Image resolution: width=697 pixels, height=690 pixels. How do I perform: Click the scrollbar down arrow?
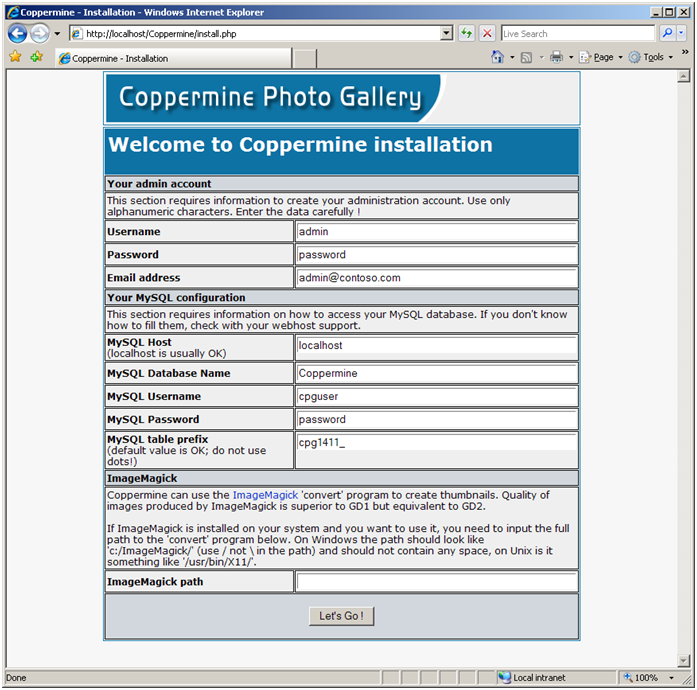[684, 661]
